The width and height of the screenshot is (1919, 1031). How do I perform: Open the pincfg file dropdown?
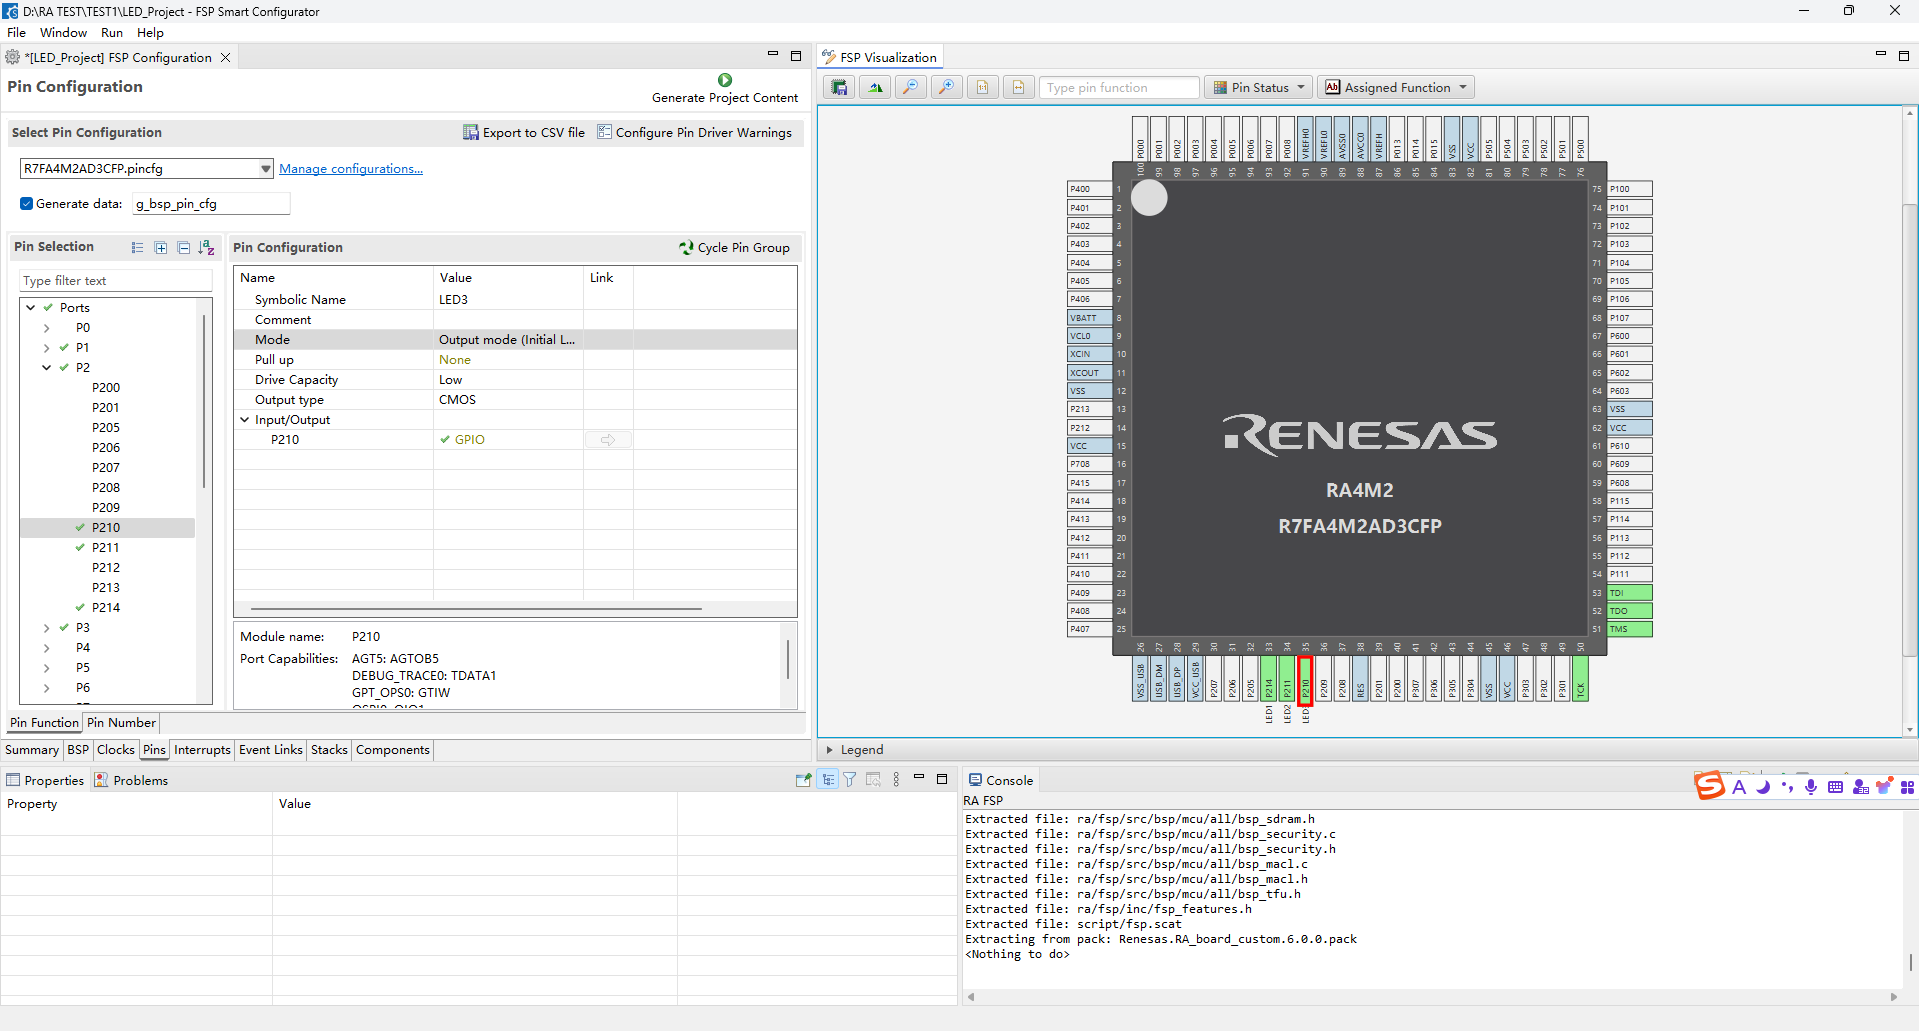click(x=266, y=169)
